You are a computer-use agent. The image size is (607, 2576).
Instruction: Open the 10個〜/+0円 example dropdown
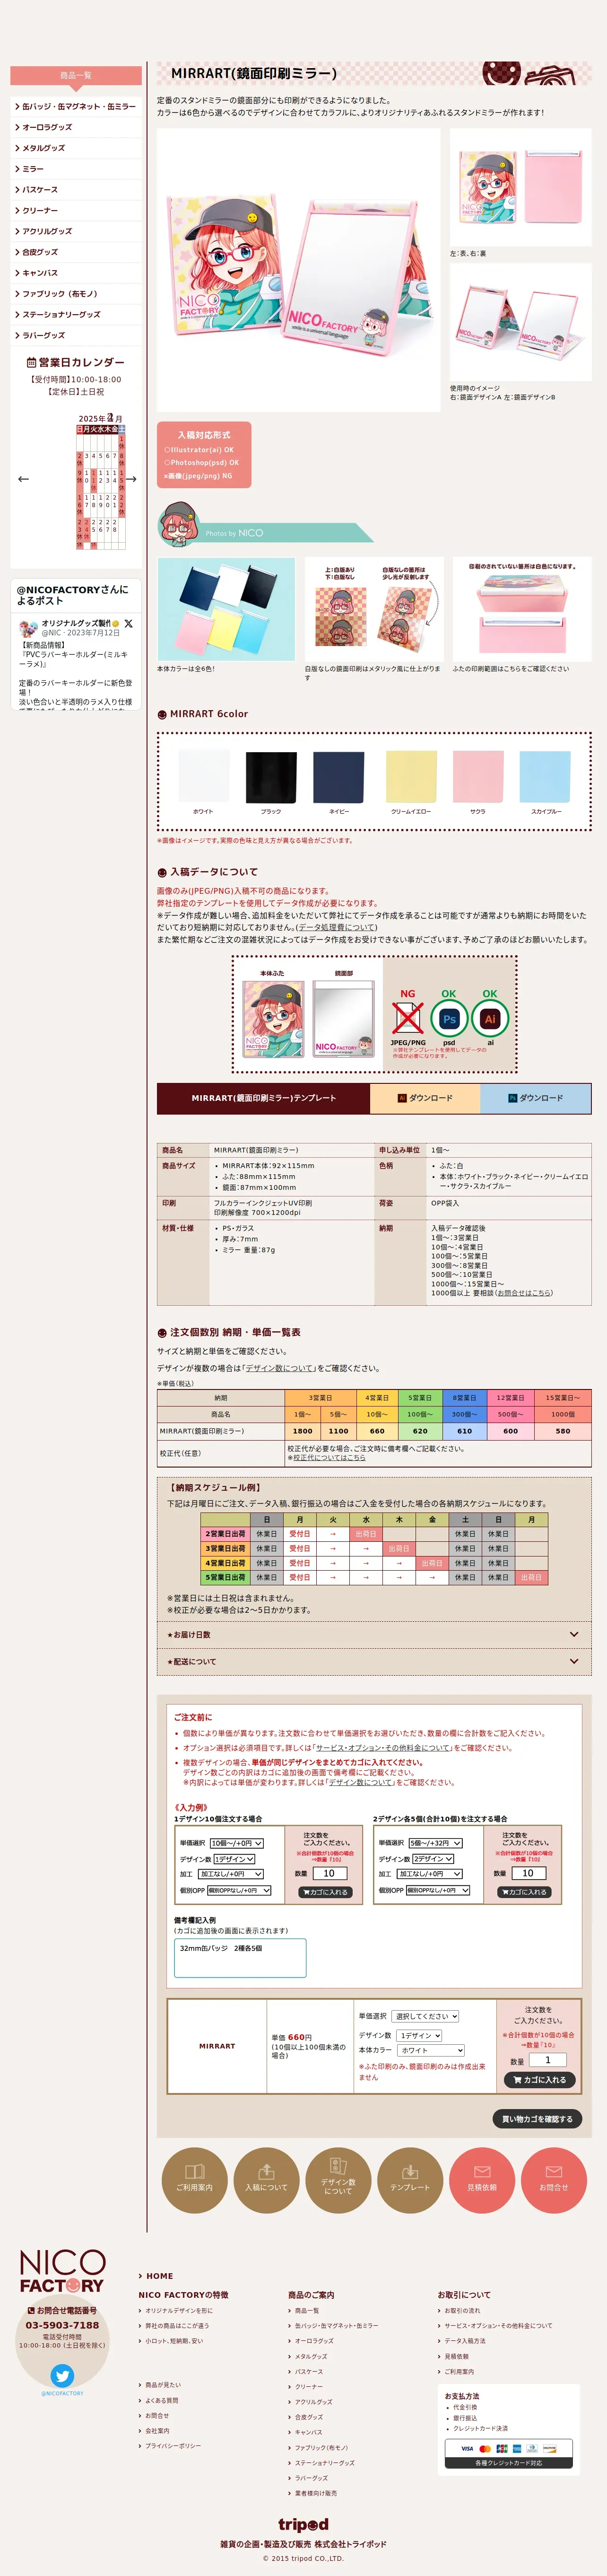(x=236, y=1843)
